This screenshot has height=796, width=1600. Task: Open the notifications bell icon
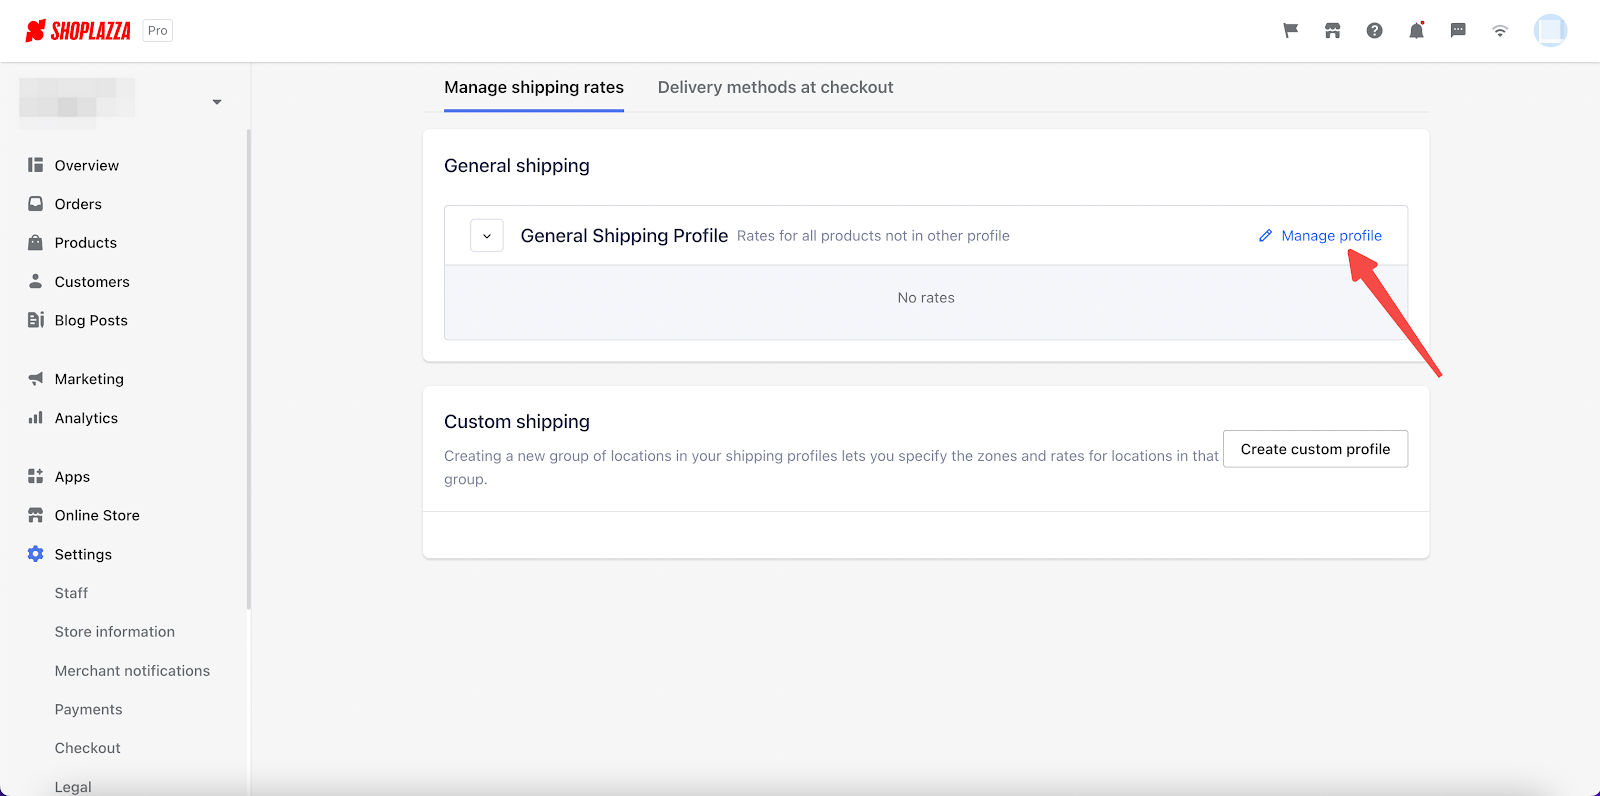point(1417,31)
